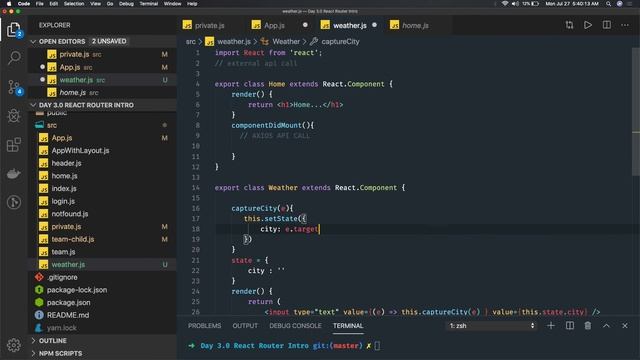Click the 2 UNSAVED badge

[x=109, y=41]
